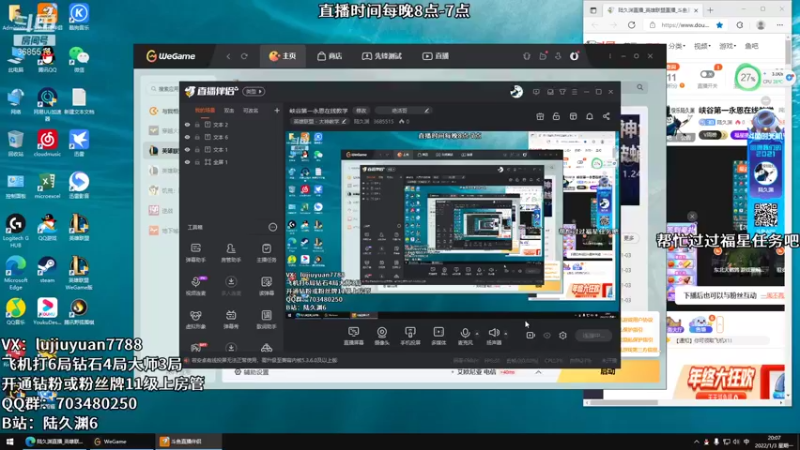The width and height of the screenshot is (800, 450).
Task: Open the mode pill next to 直播伴侣 logo
Action: point(254,92)
